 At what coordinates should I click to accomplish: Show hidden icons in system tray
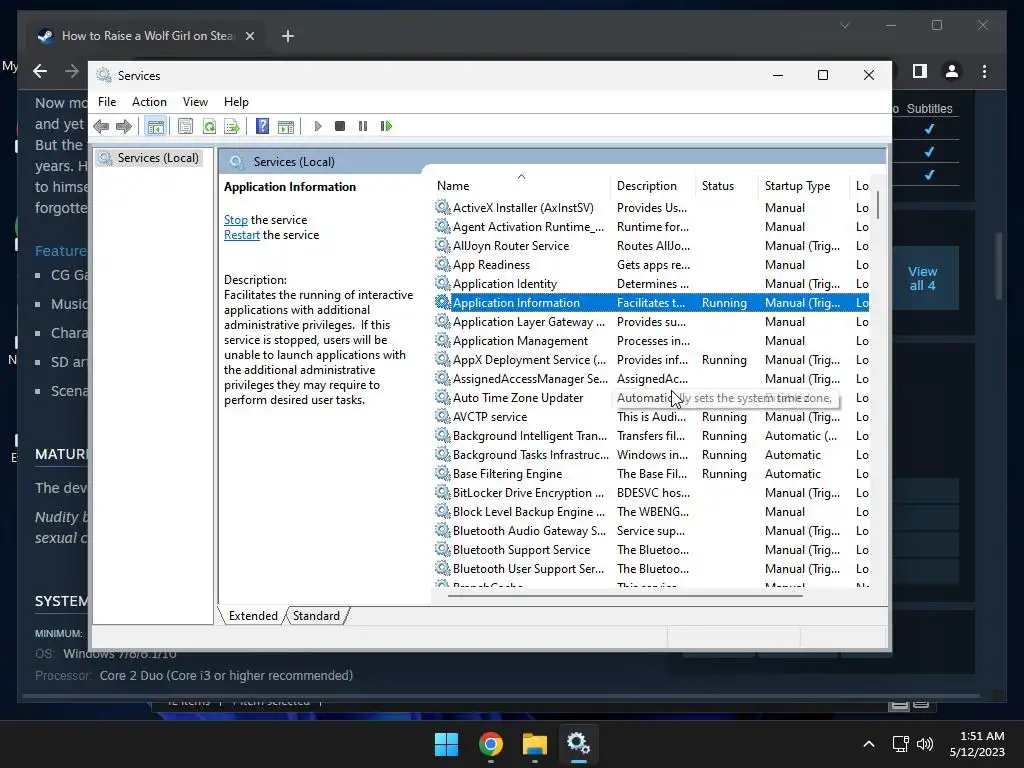pos(869,744)
